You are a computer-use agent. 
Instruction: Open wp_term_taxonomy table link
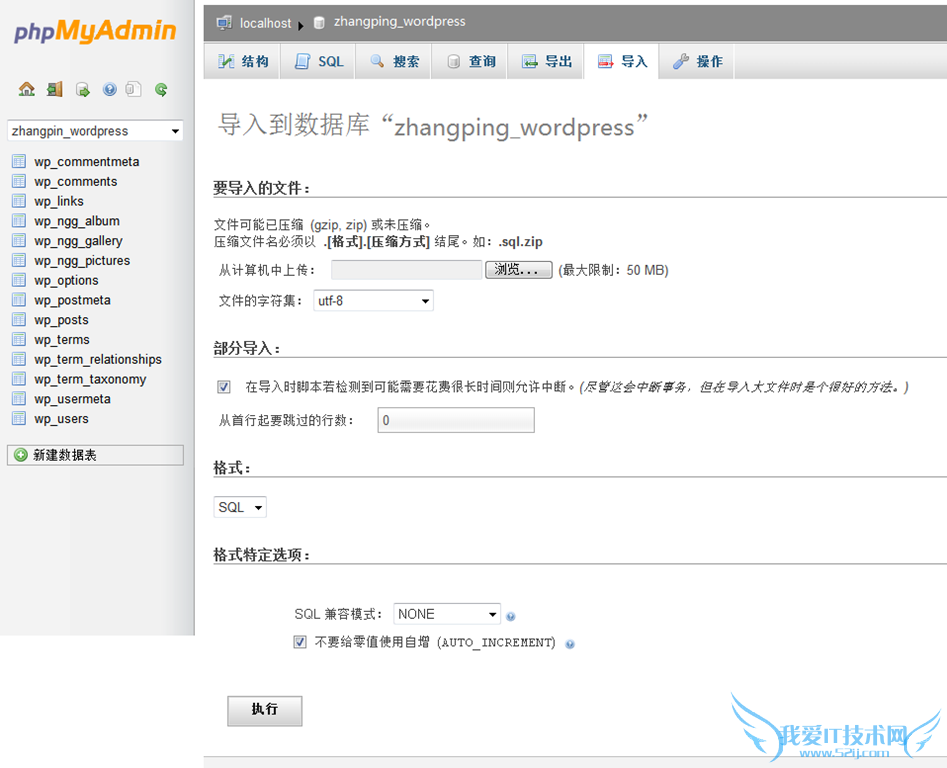tap(90, 379)
